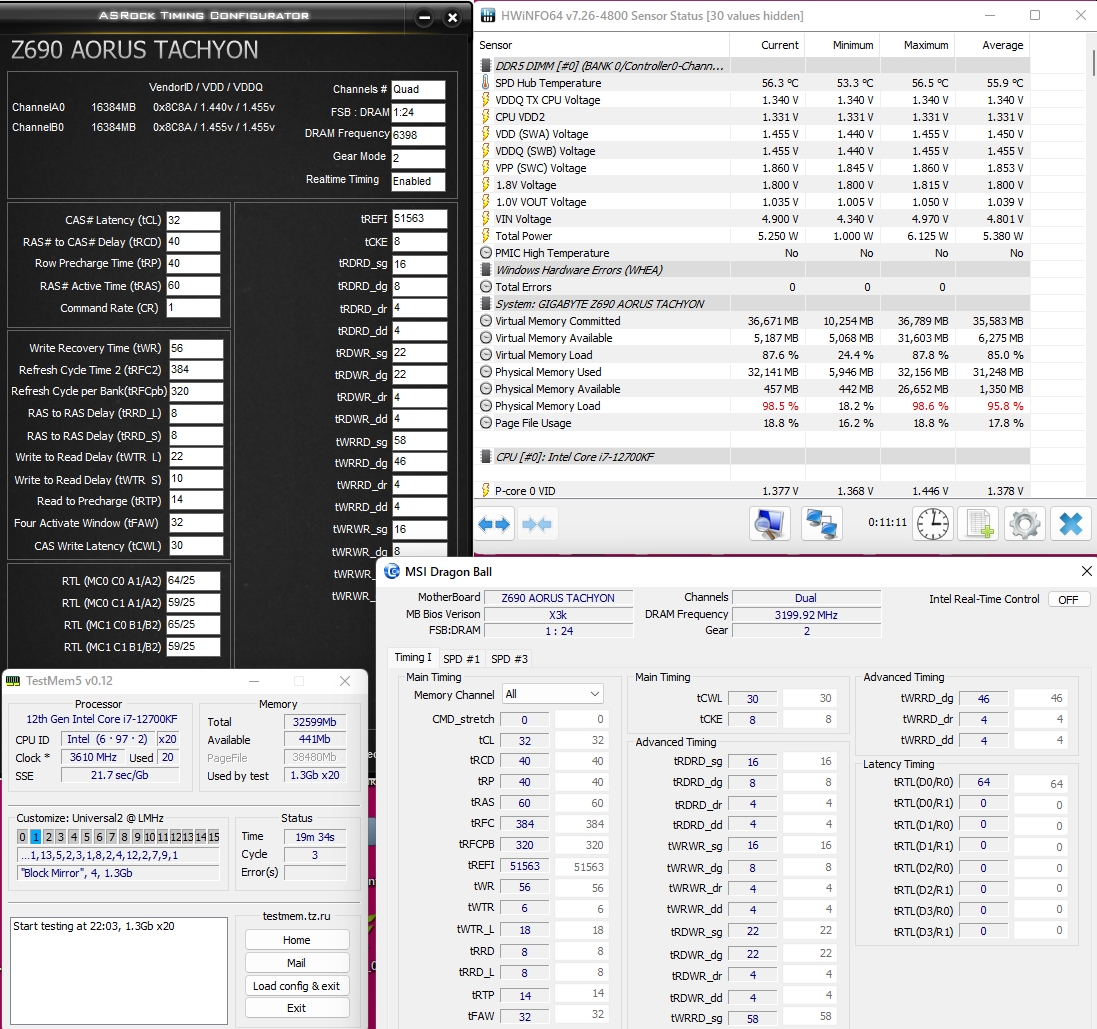Minimize ASRock Timing Configurator window
Screen dimensions: 1097x1029
pos(424,17)
